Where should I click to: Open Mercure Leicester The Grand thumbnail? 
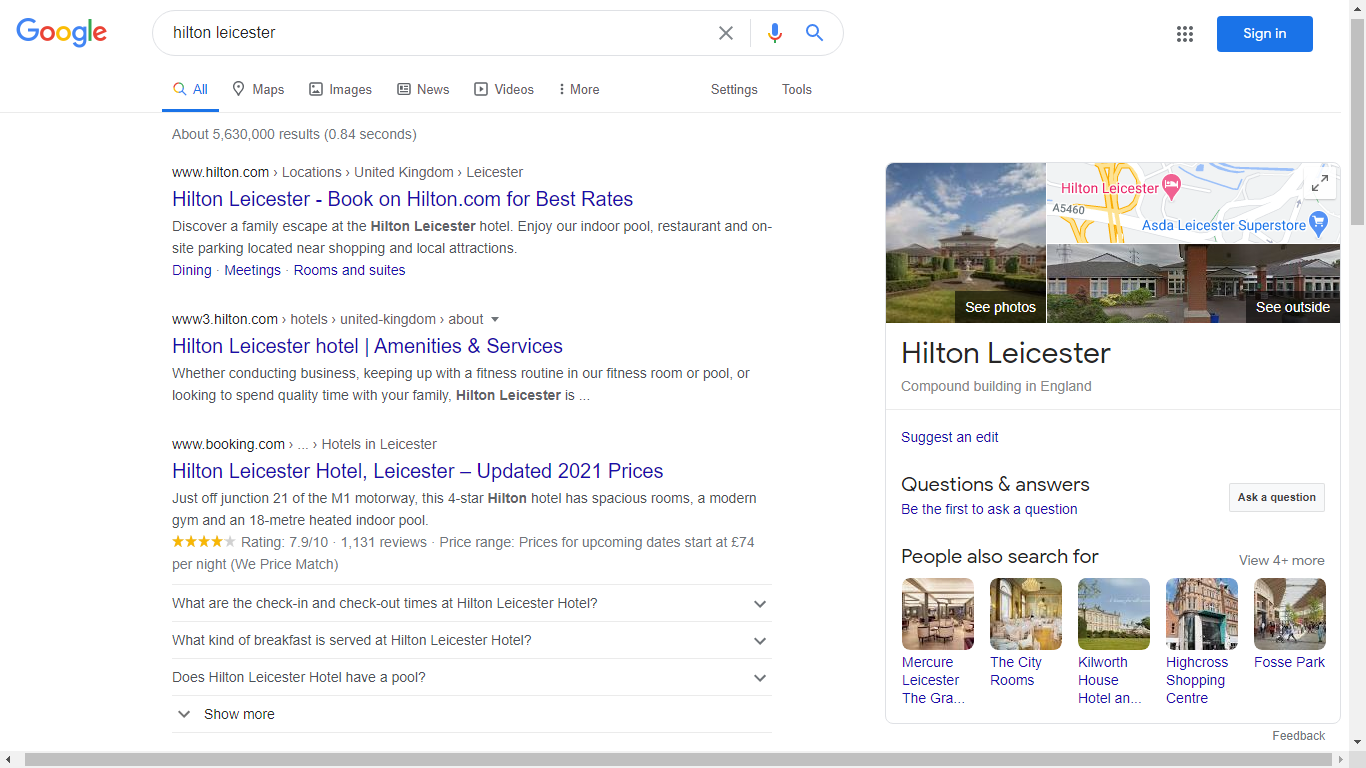(937, 614)
